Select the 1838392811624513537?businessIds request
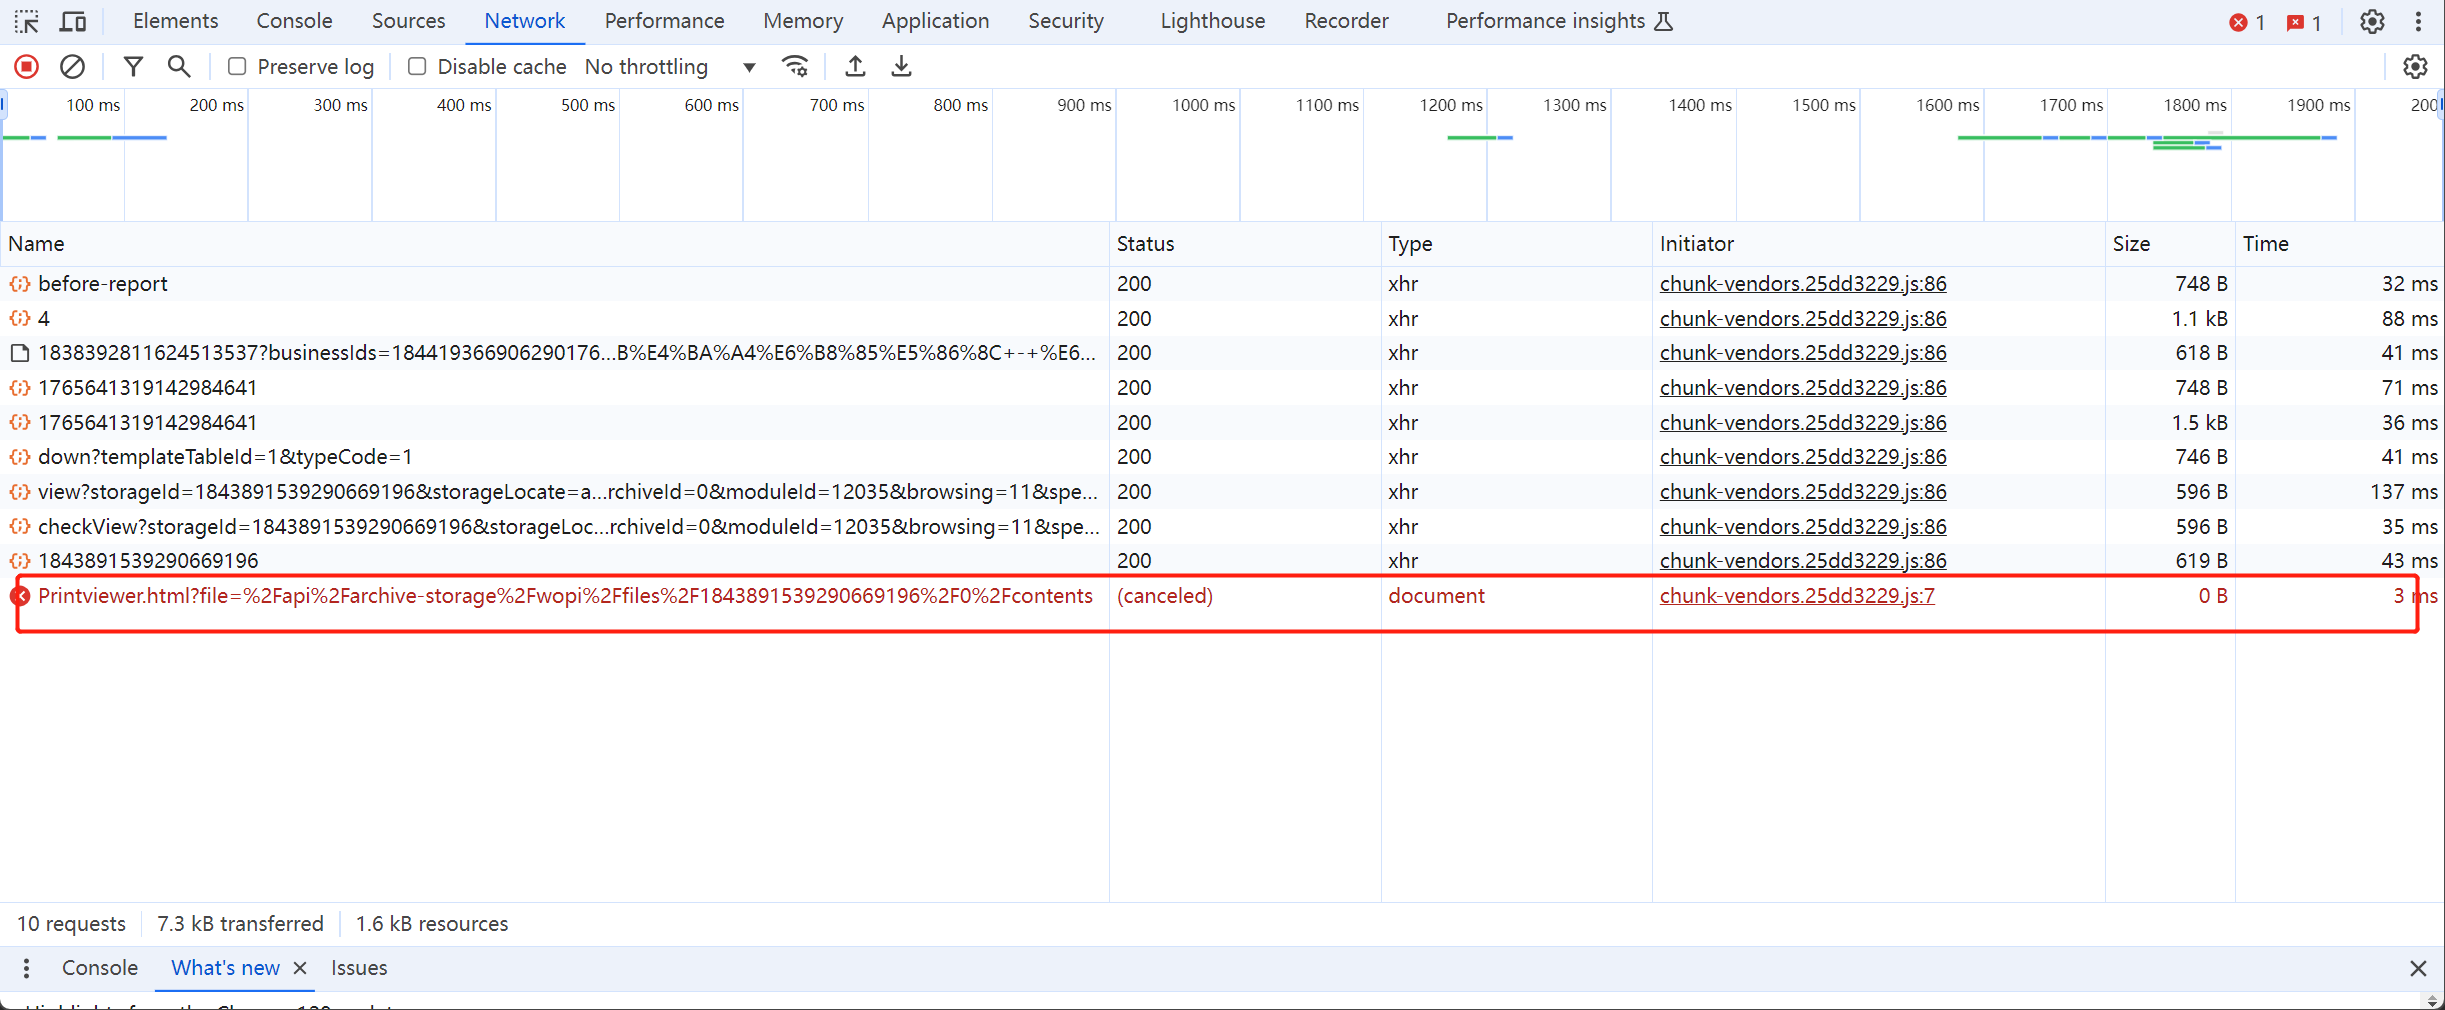2445x1010 pixels. 1222,353
